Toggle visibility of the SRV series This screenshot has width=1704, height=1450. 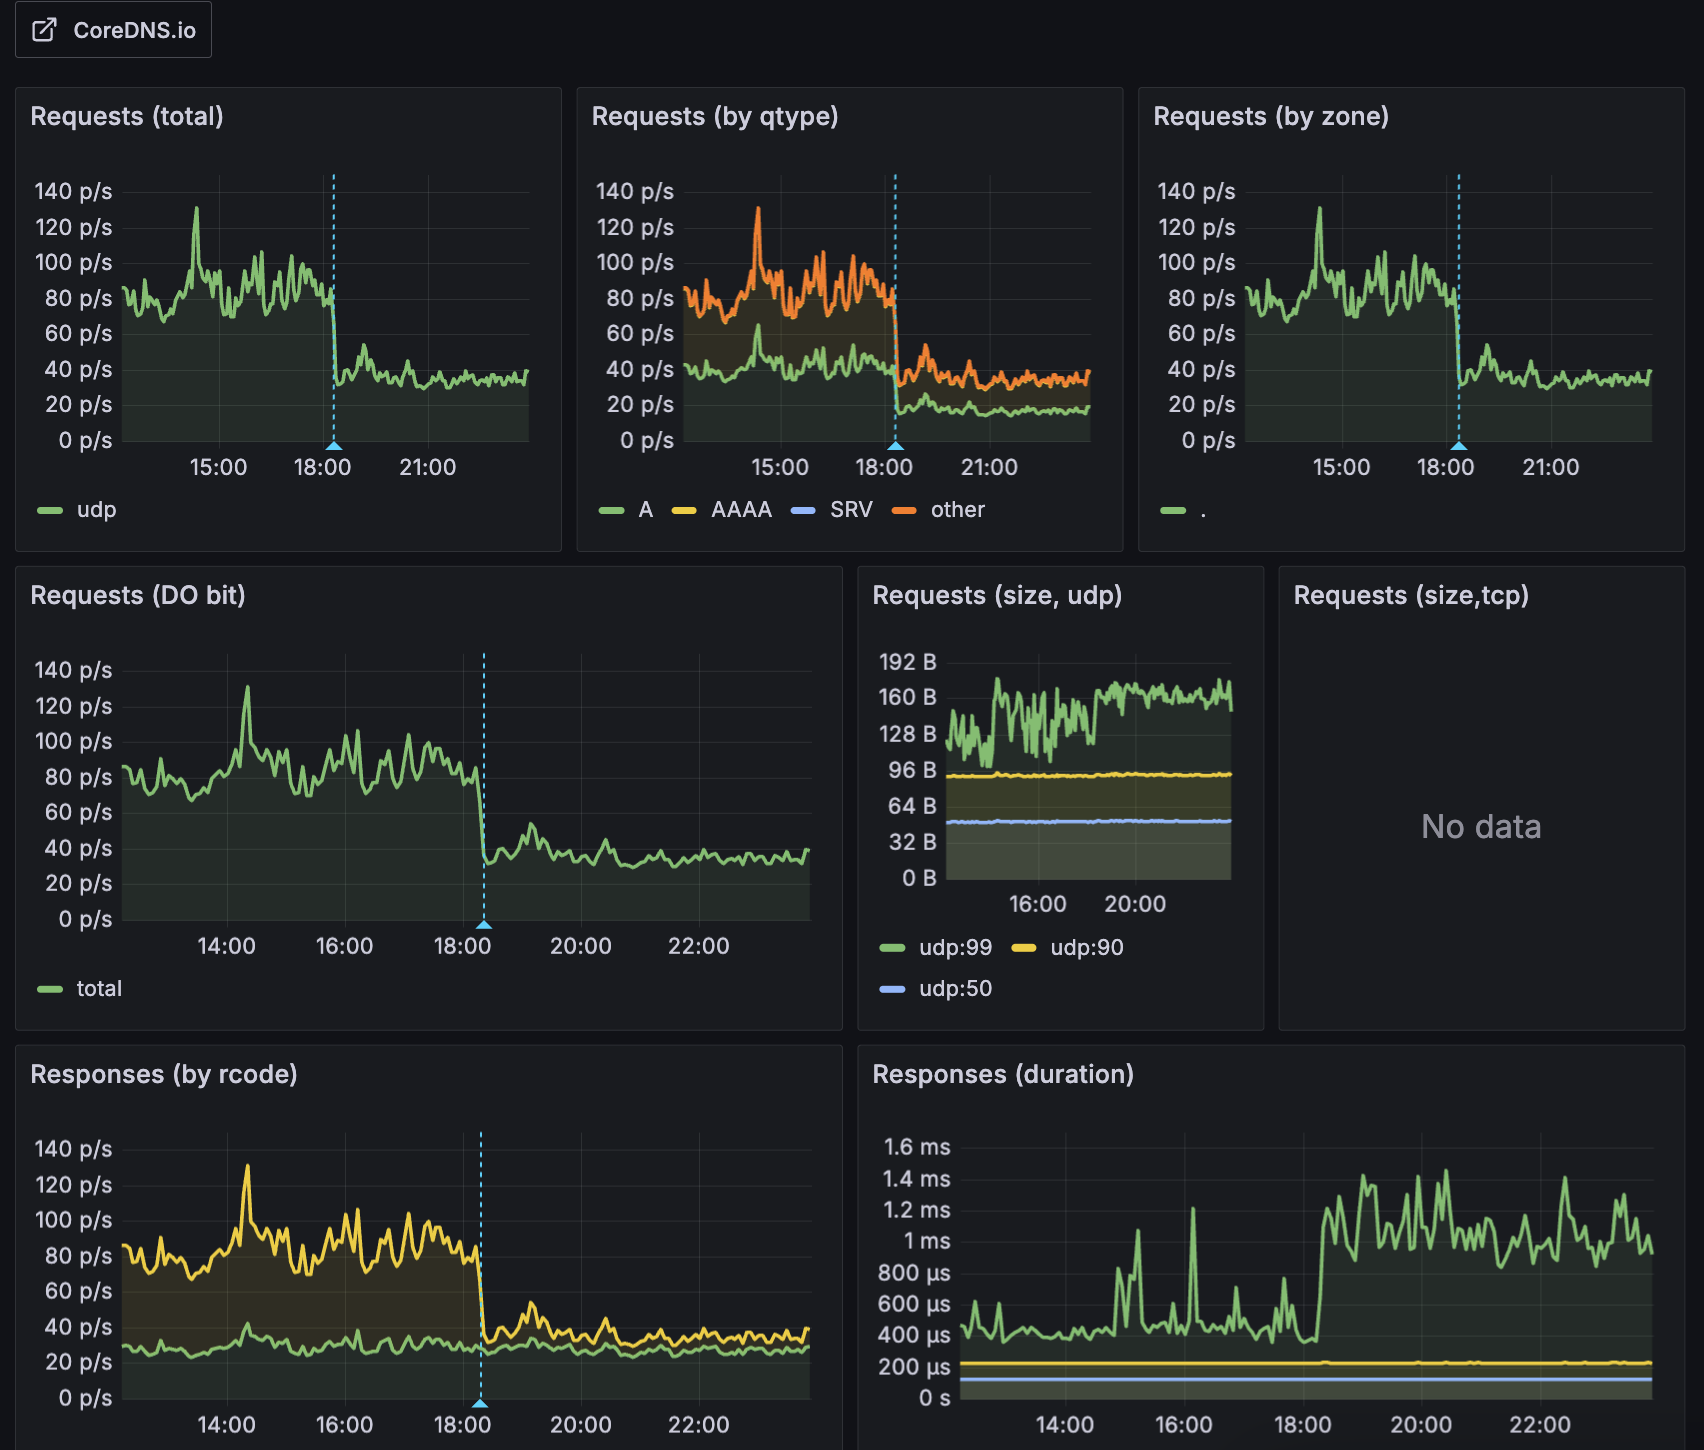coord(852,509)
